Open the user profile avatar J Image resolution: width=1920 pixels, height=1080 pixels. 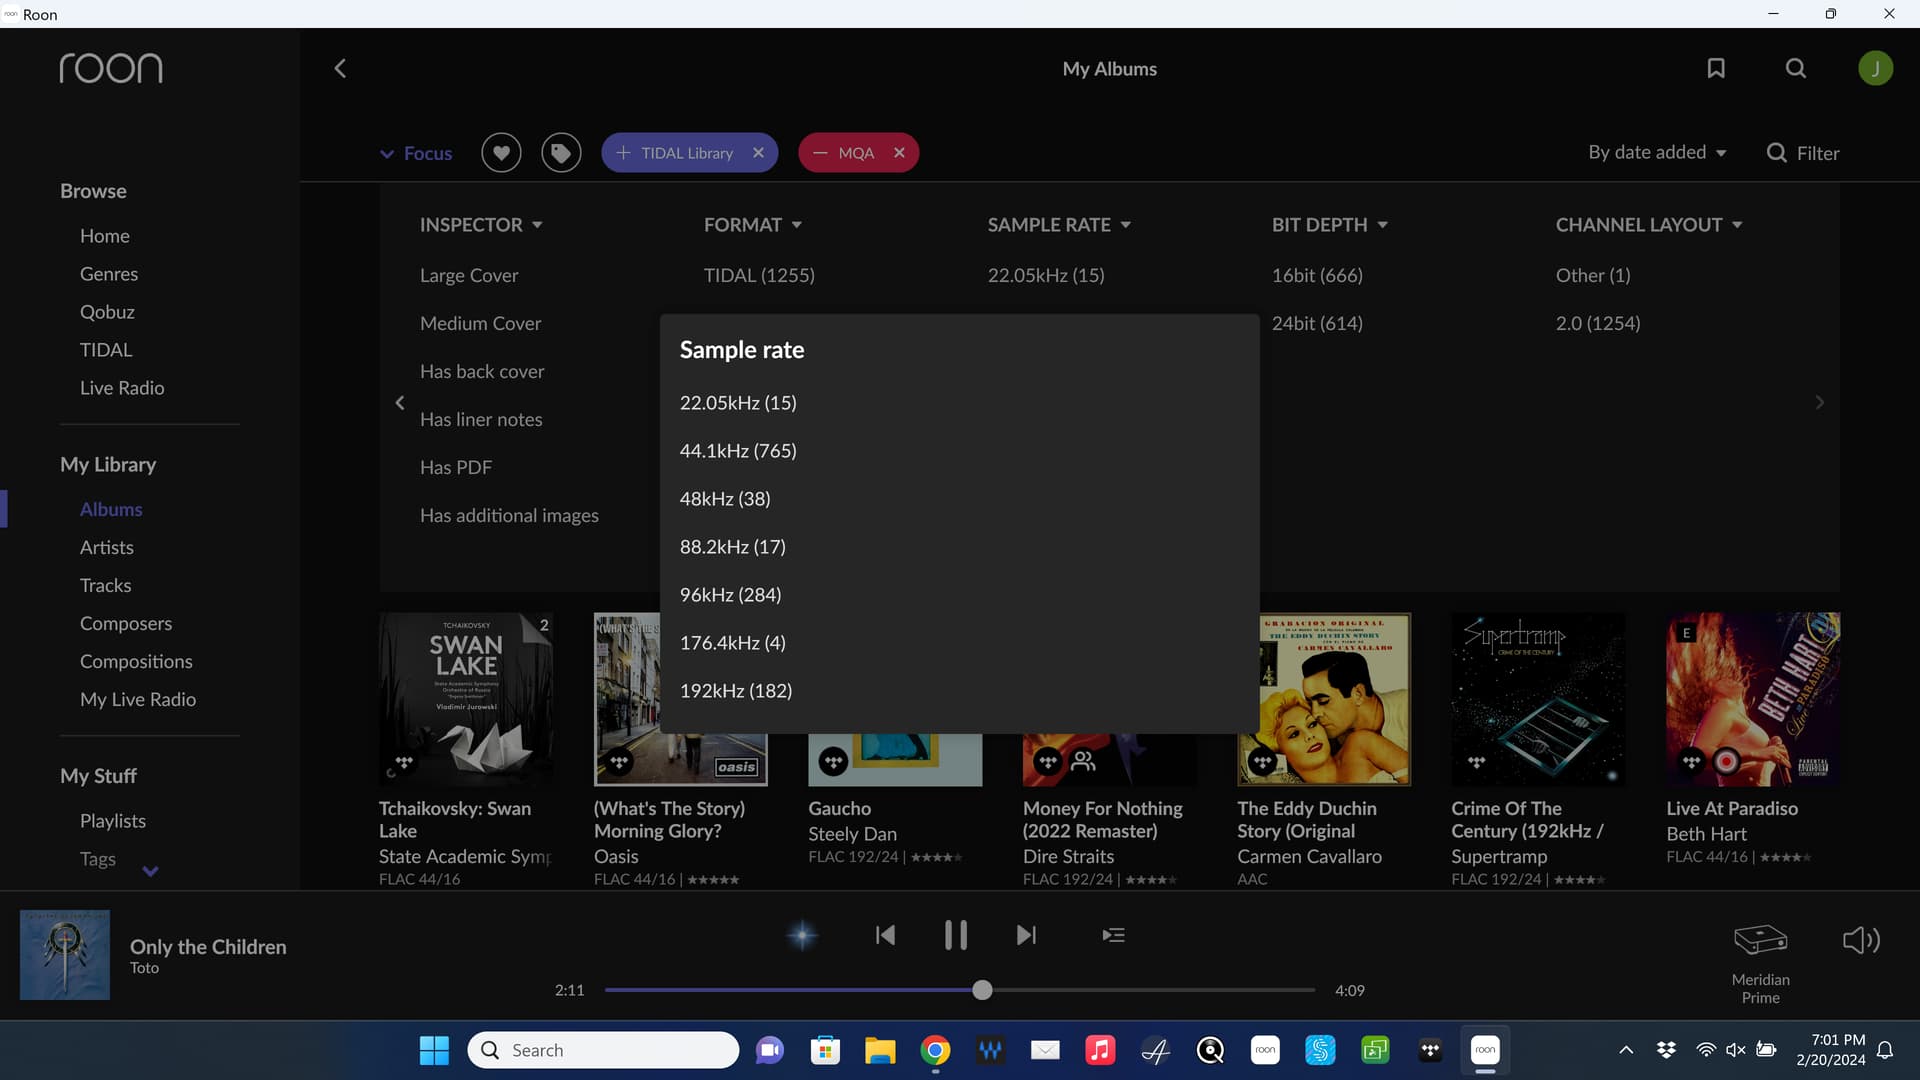point(1875,68)
